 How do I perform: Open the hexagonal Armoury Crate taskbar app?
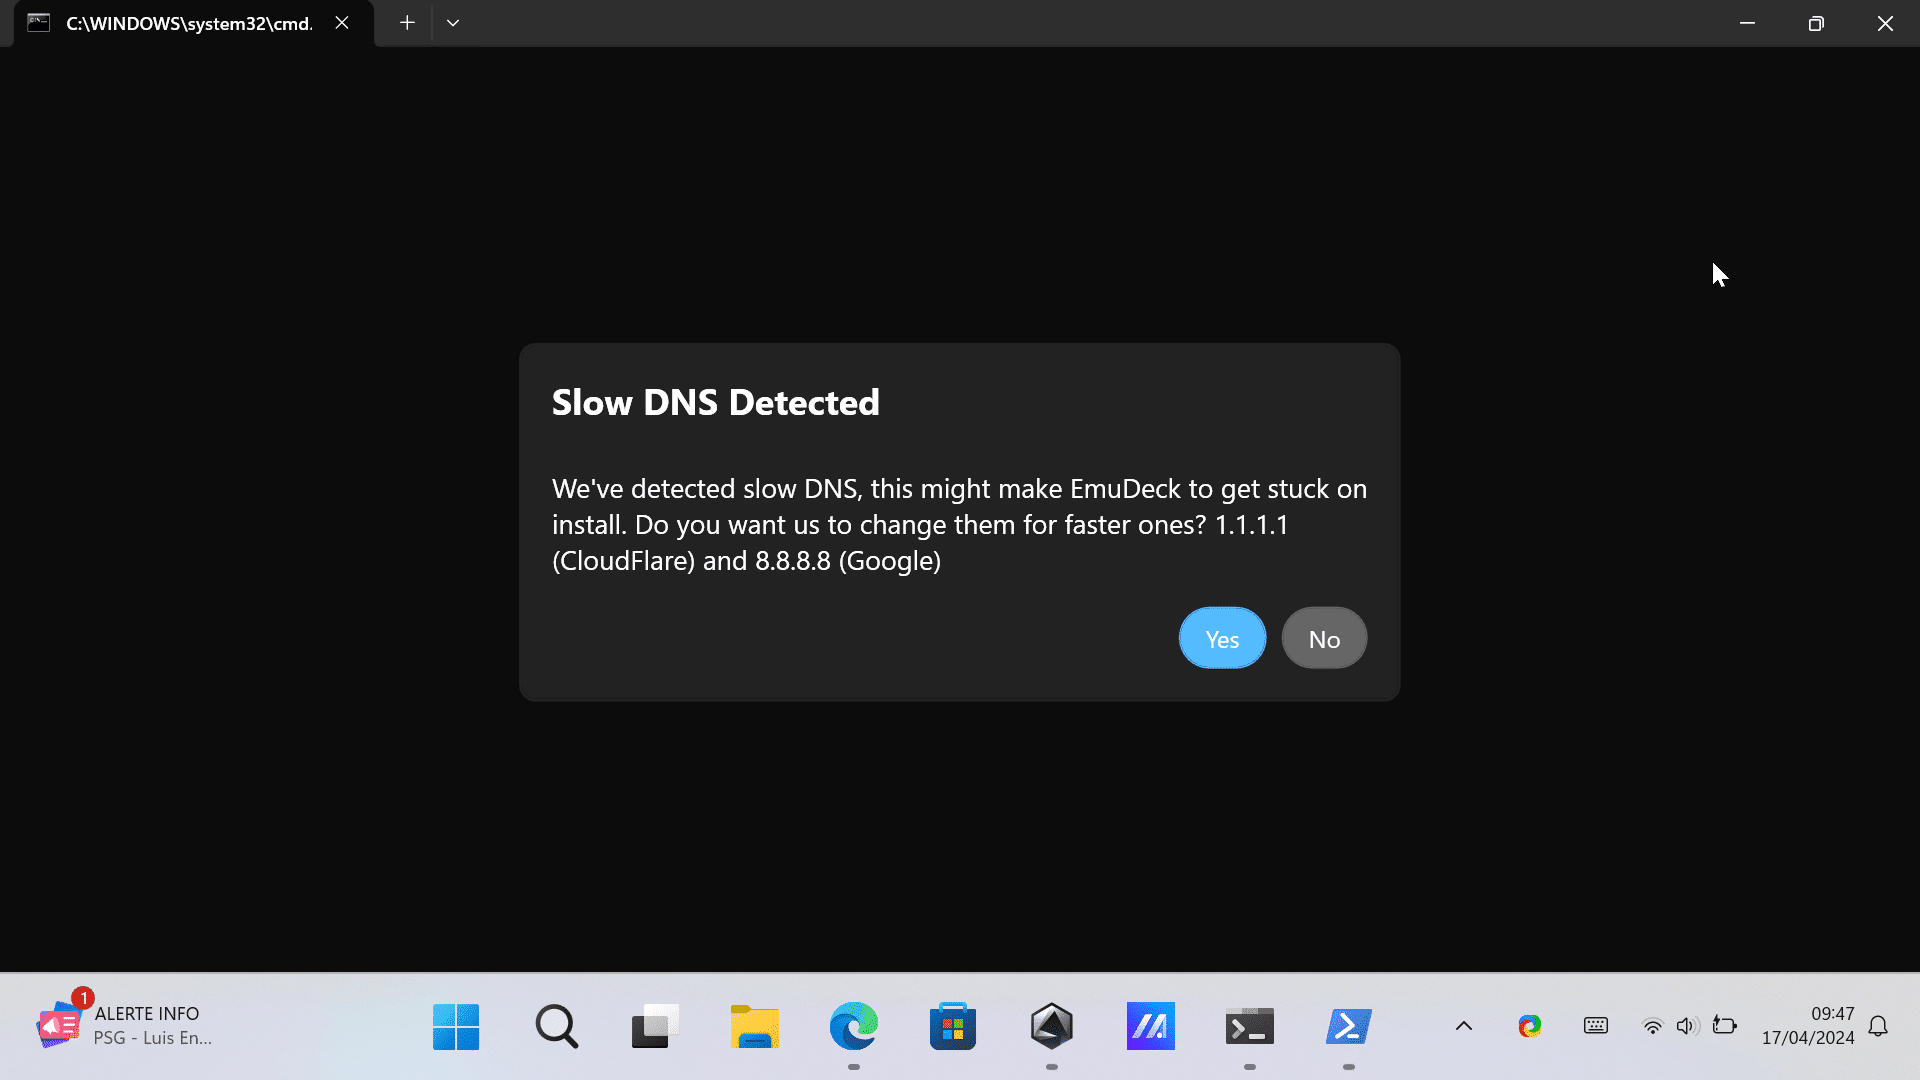tap(1051, 1026)
